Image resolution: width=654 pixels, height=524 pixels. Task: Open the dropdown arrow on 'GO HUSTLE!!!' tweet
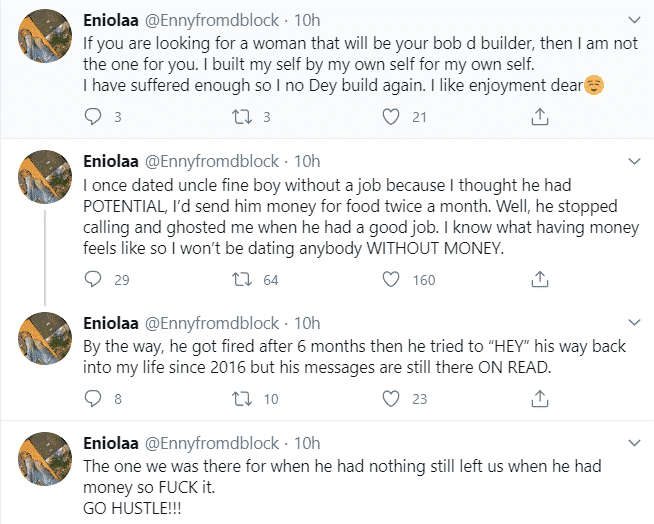[x=633, y=442]
